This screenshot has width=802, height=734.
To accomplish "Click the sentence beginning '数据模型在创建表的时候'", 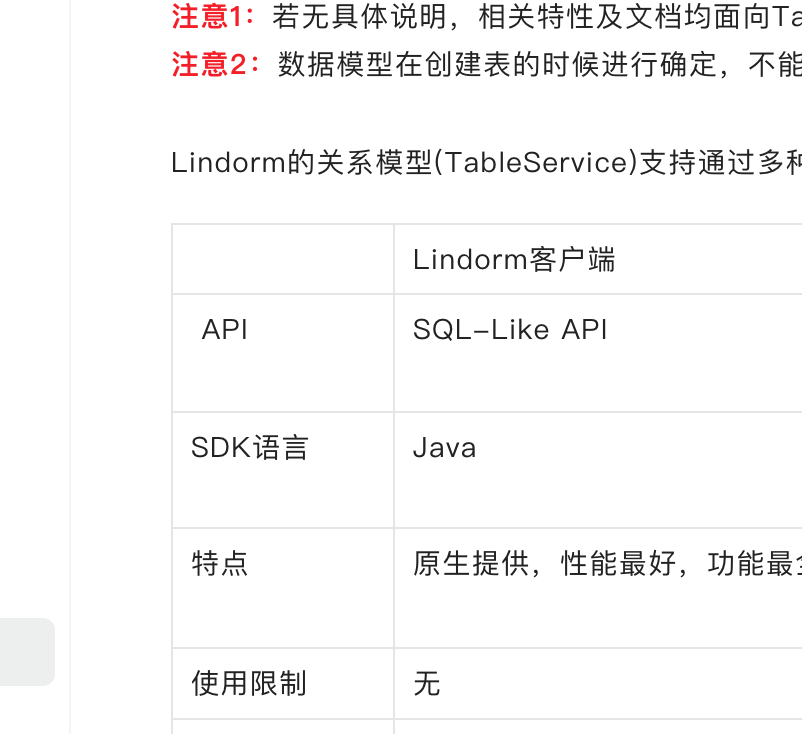I will (x=540, y=64).
